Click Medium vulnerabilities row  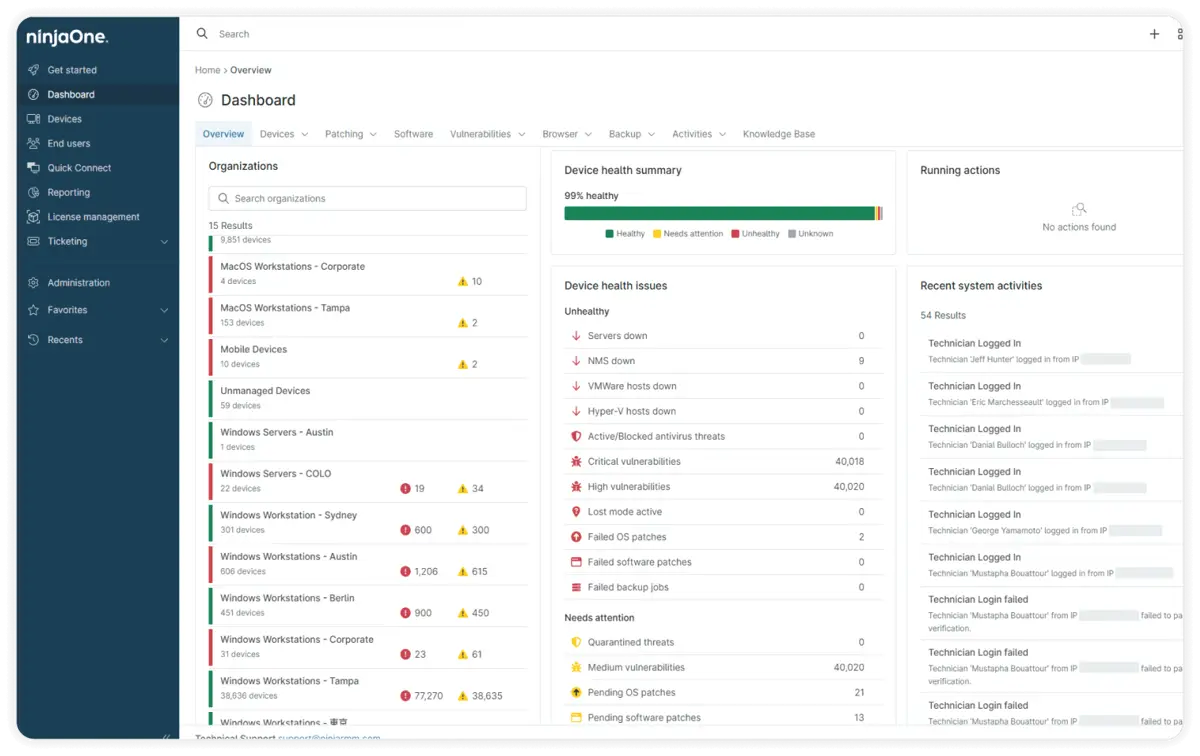724,667
